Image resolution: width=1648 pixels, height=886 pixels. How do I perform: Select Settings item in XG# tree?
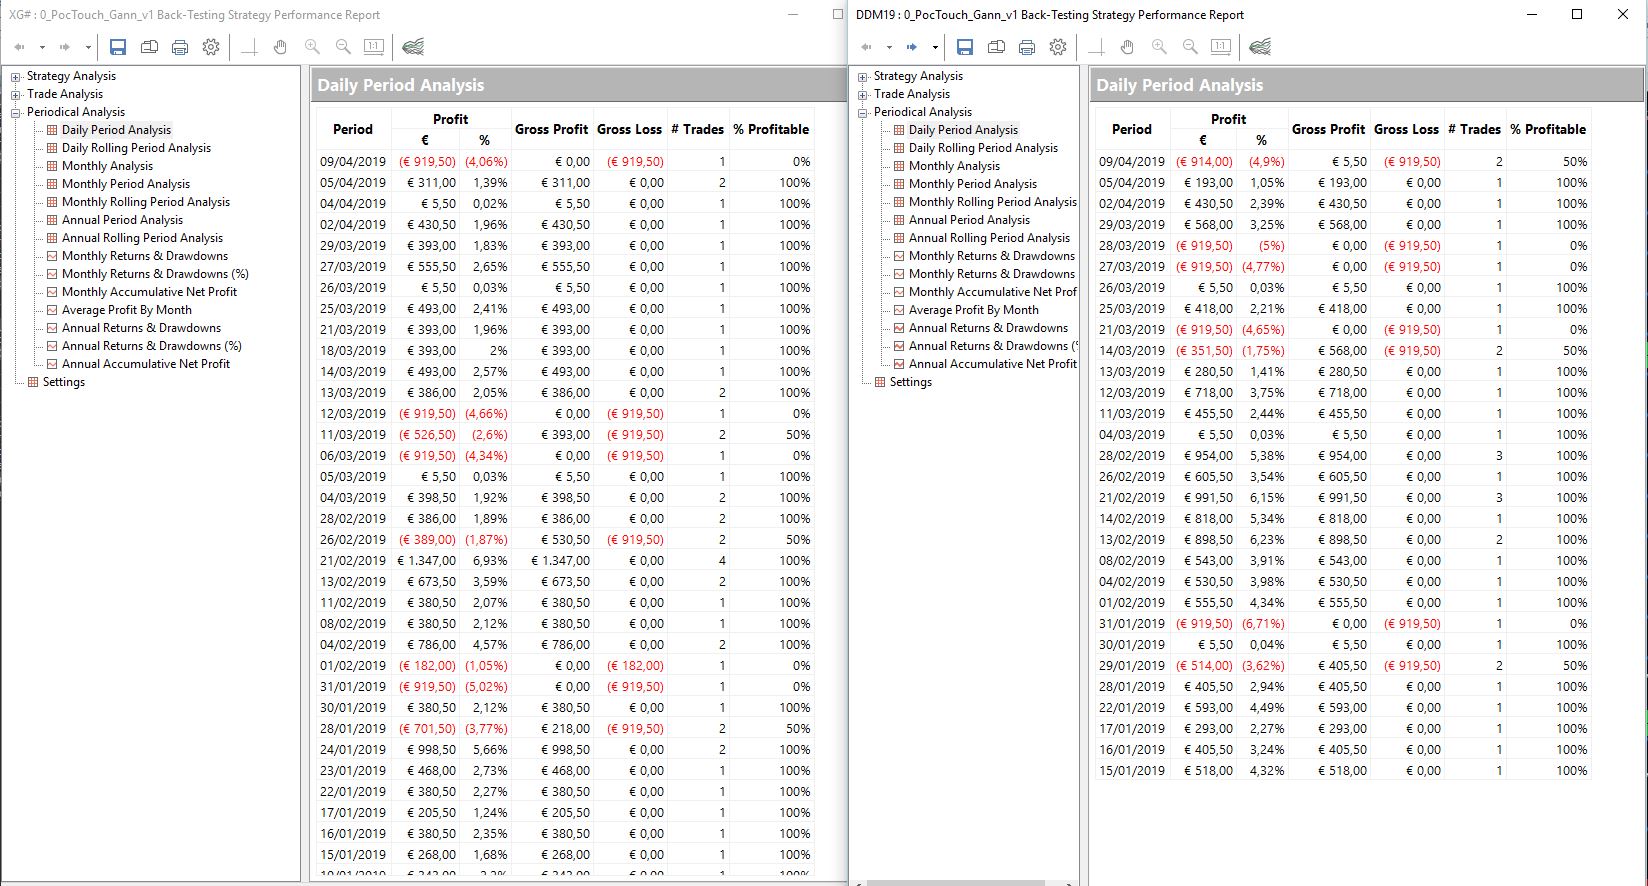click(63, 382)
